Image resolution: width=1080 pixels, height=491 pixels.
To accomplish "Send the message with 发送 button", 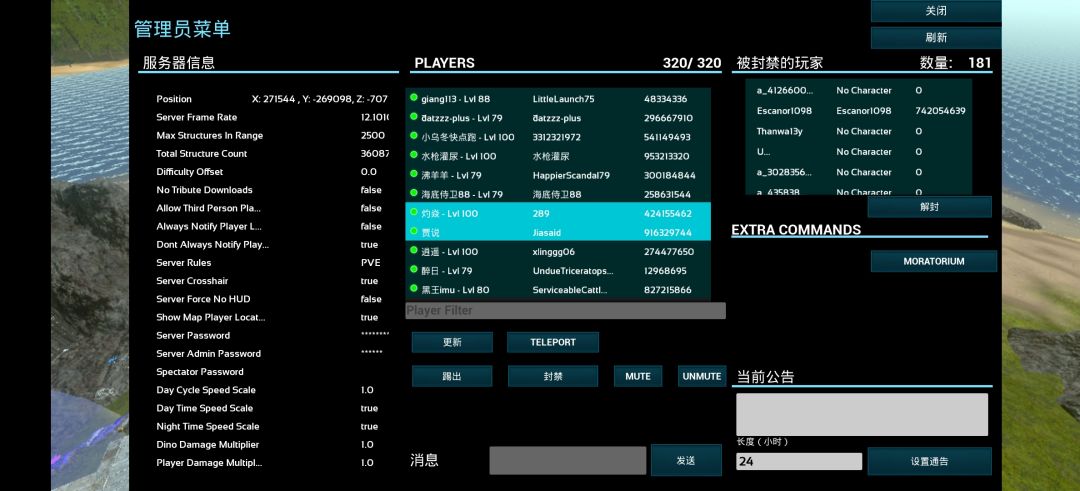I will (686, 460).
